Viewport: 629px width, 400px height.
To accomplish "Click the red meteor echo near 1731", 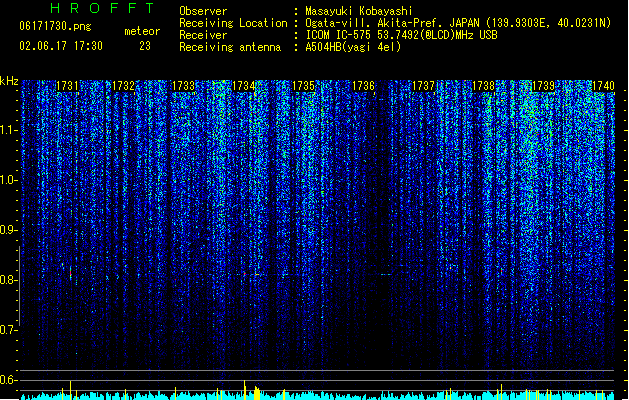I will coord(71,273).
